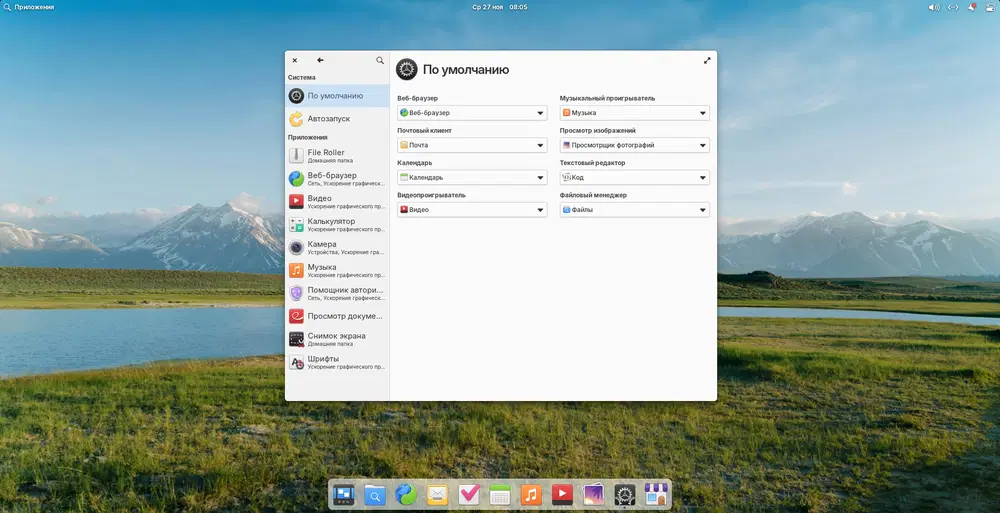Viewport: 1000px width, 513px height.
Task: Close the settings window
Action: pyautogui.click(x=295, y=61)
